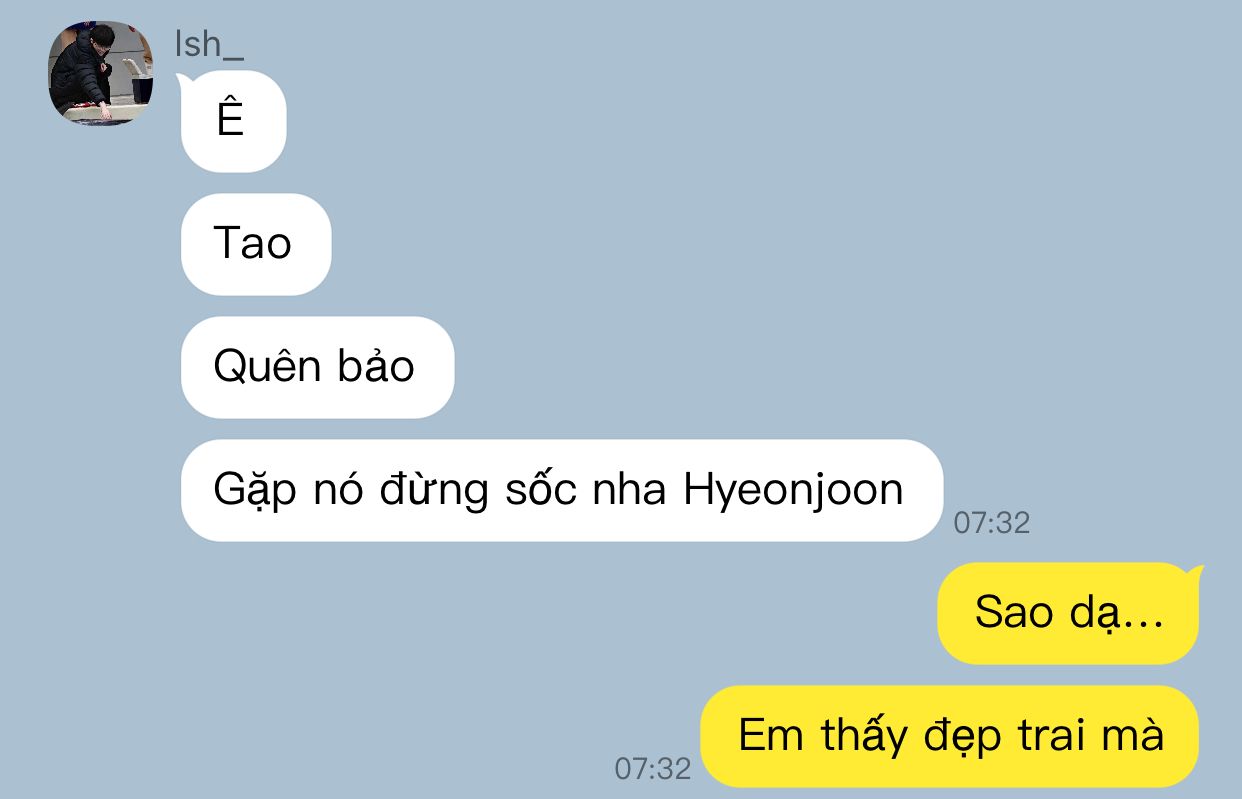Click the name "Hyeonjoon" in the message

(x=794, y=491)
